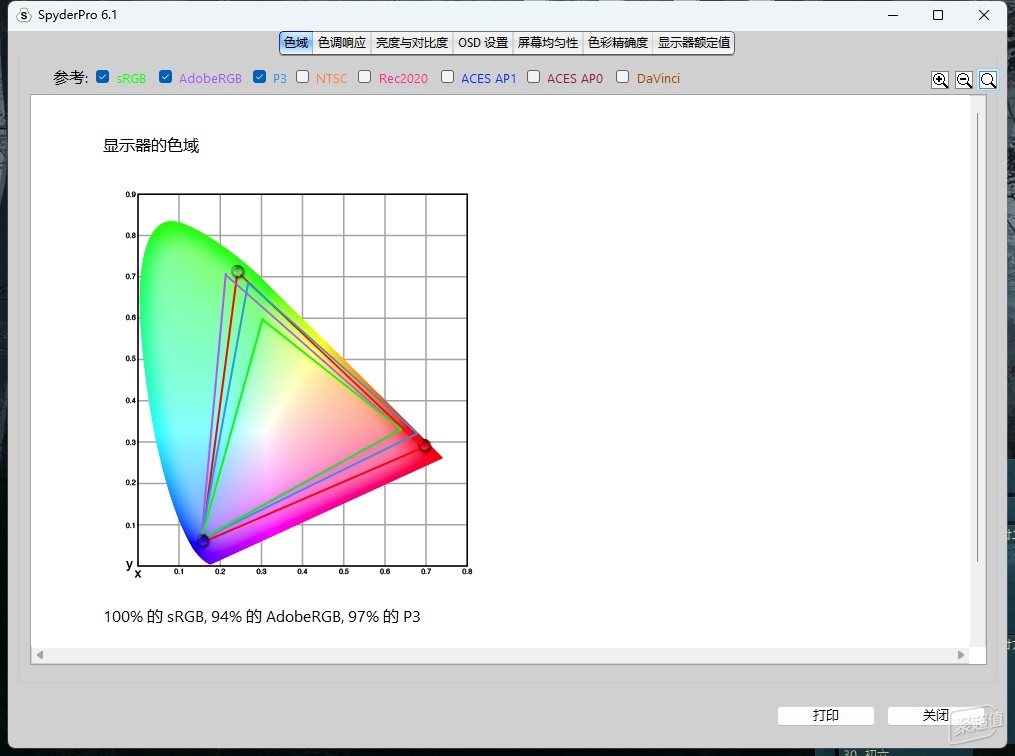Click the vertical scrollbar in report pane
1015x756 pixels.
pos(977,337)
